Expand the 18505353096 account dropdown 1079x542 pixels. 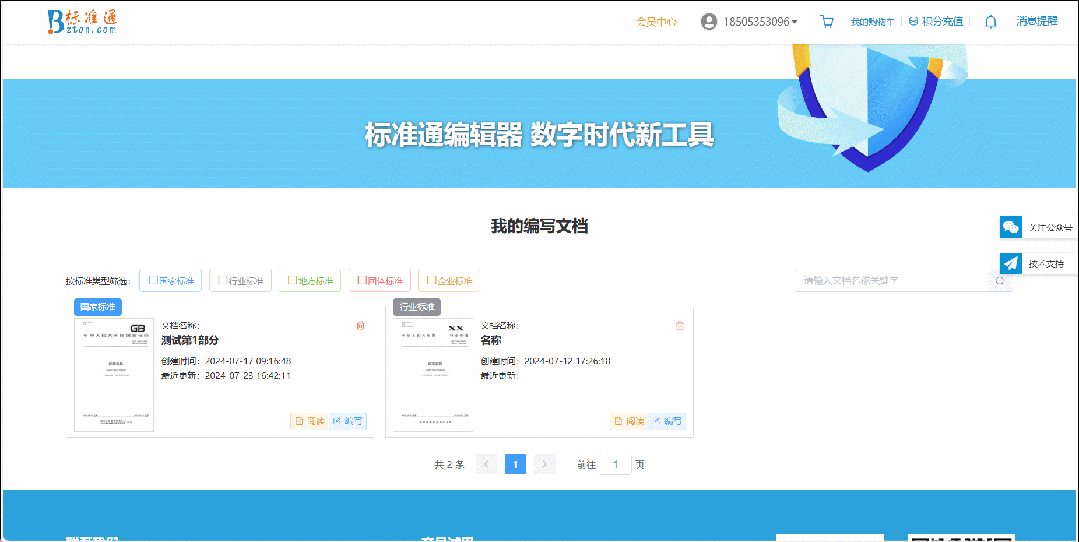760,21
